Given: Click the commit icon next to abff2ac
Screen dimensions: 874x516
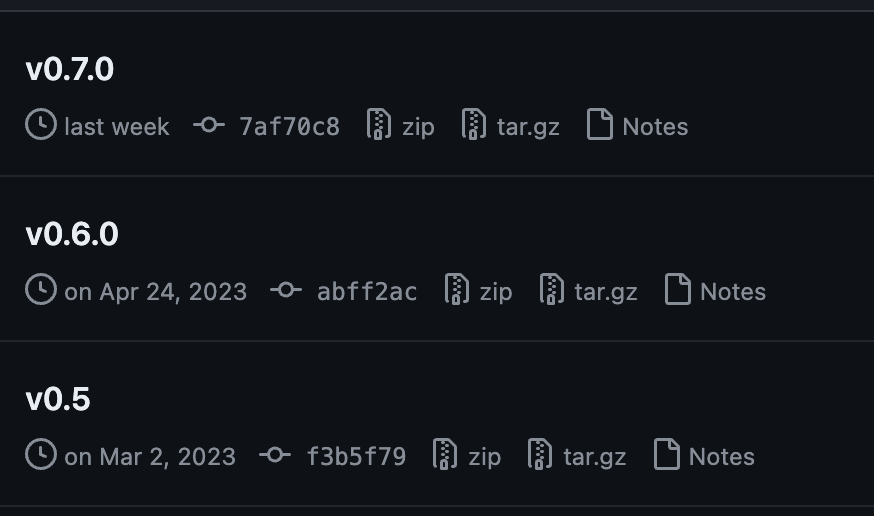Looking at the screenshot, I should click(287, 290).
